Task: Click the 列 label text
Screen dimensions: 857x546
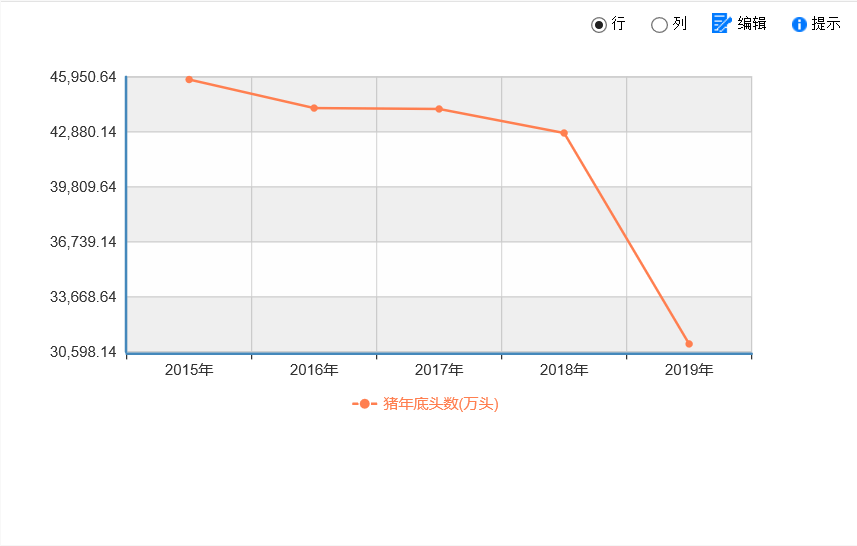Action: coord(679,24)
